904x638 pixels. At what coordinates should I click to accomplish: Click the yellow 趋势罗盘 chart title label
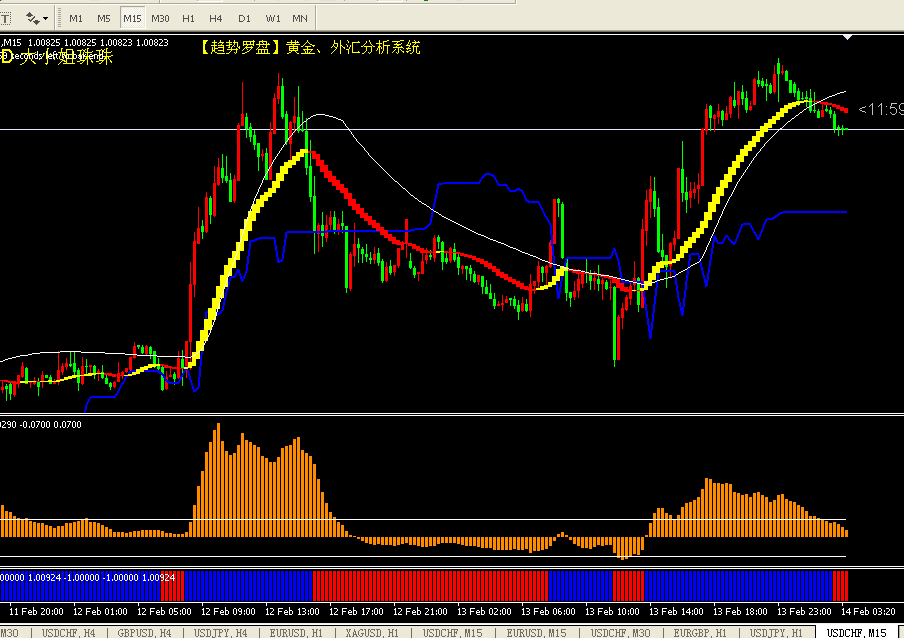[x=310, y=48]
